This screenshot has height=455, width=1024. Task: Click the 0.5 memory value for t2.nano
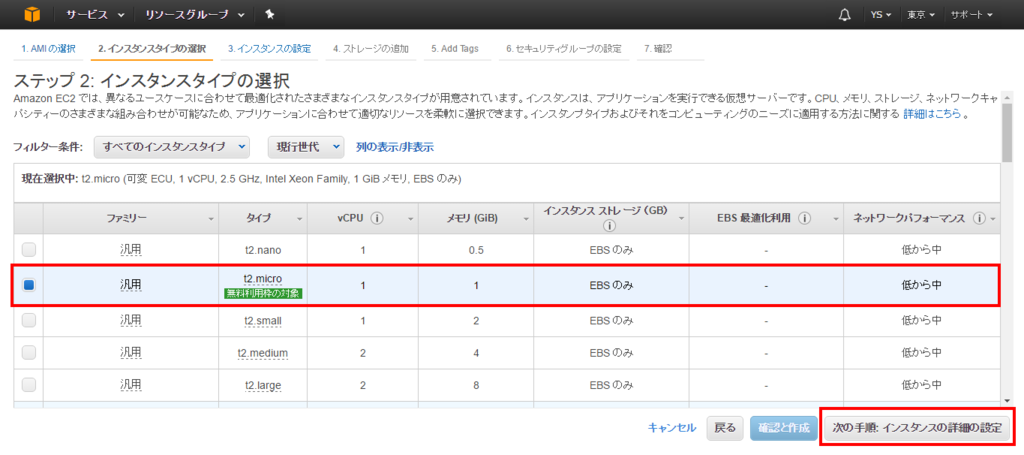477,249
